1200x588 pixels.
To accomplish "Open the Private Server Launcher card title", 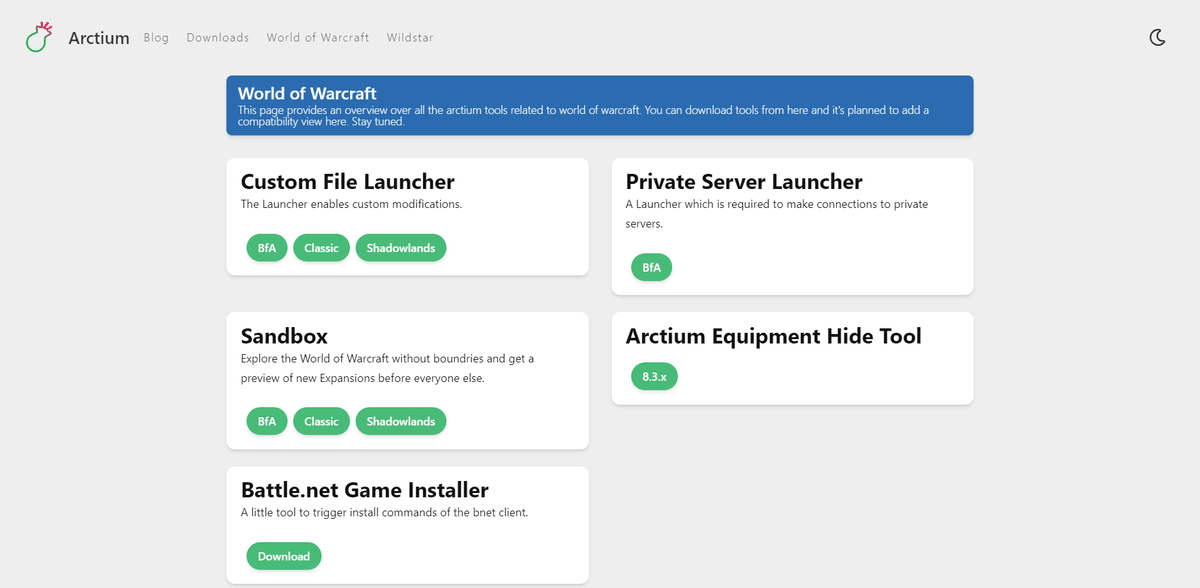I will click(744, 182).
